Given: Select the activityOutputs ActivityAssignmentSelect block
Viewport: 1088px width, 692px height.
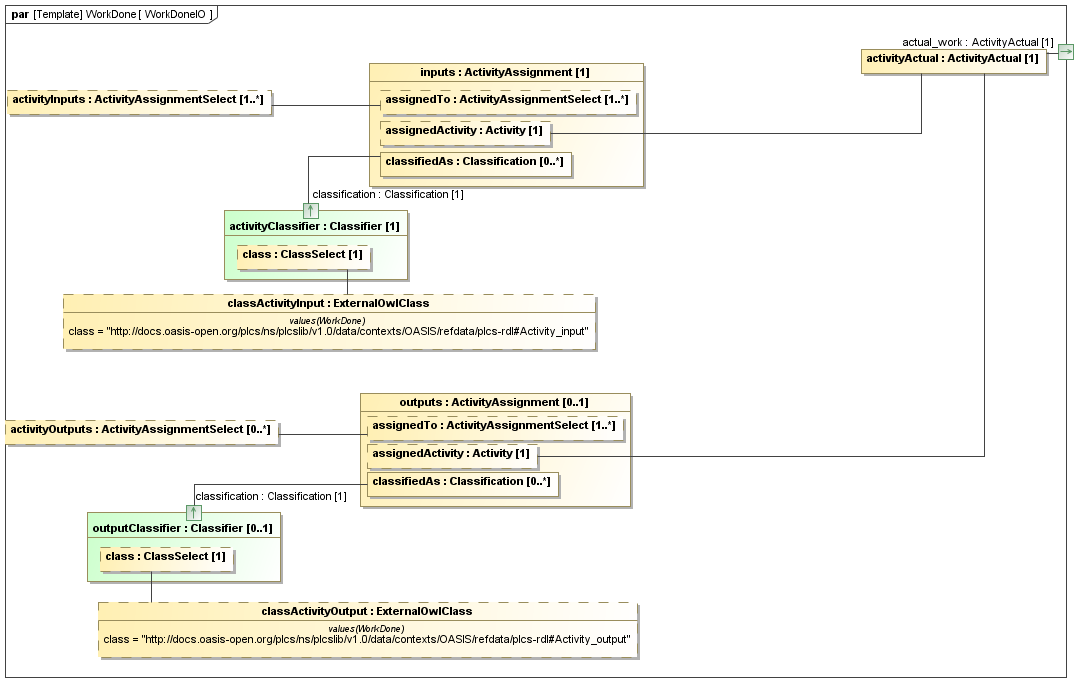Looking at the screenshot, I should coord(140,431).
